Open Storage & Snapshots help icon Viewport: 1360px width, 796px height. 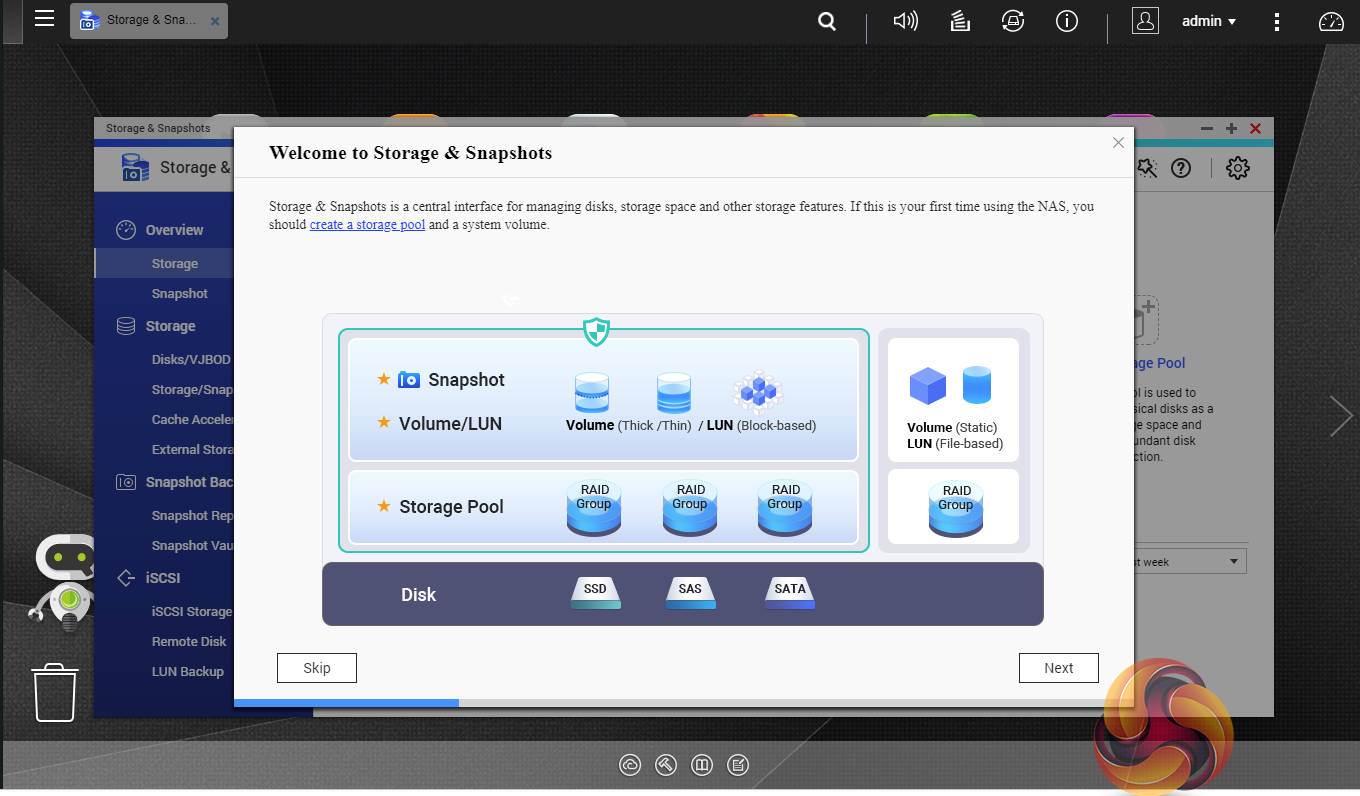(x=1181, y=168)
